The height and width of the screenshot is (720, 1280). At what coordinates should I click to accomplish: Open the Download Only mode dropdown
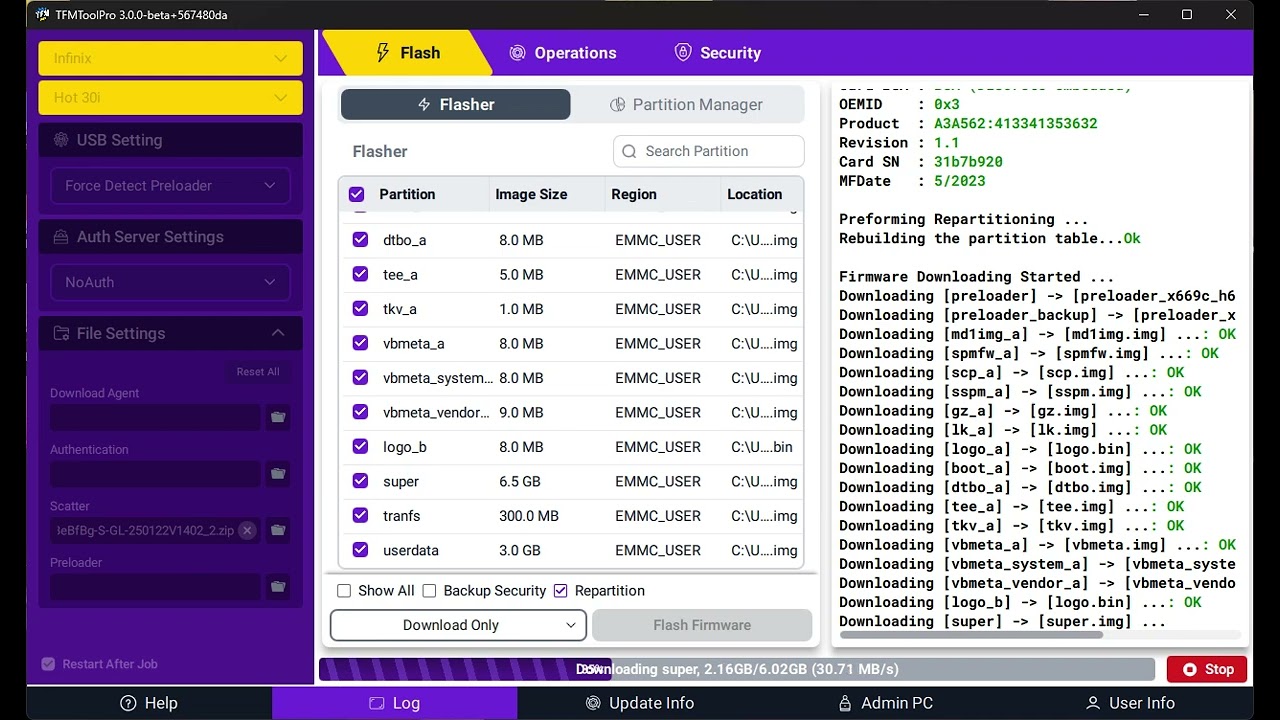click(x=458, y=625)
